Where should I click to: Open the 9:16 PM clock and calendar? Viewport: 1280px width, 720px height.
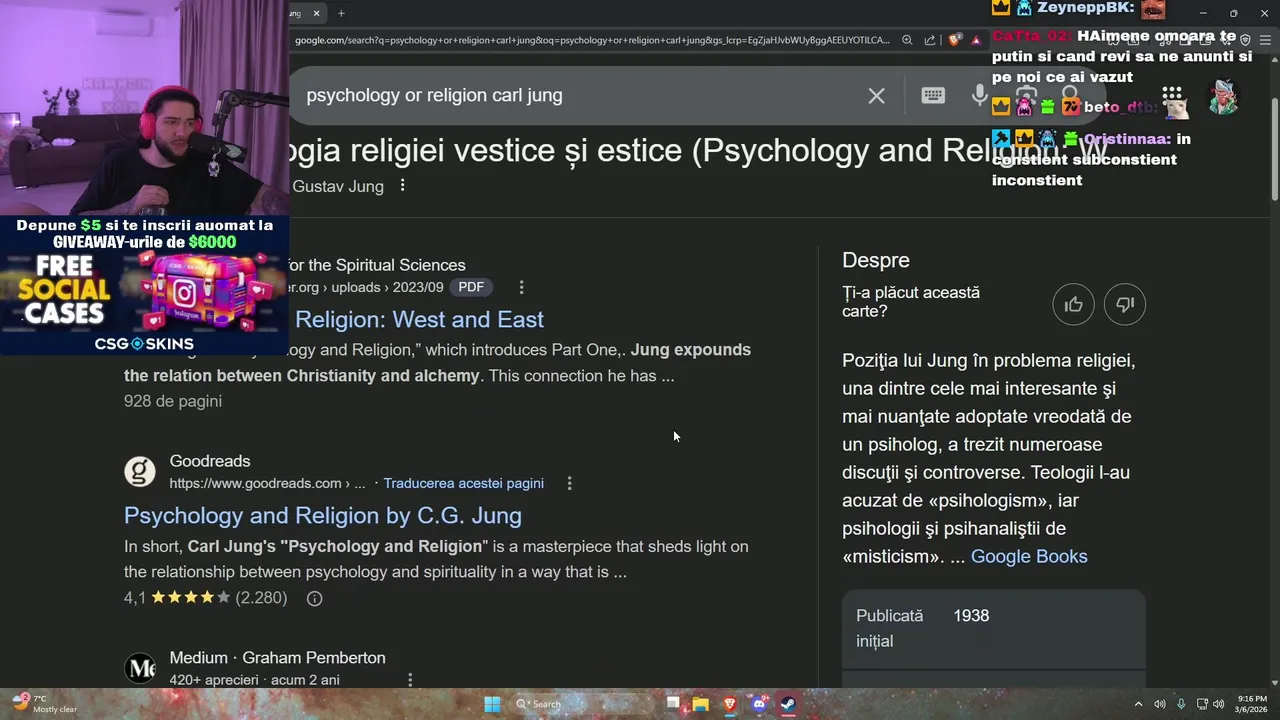coord(1251,704)
